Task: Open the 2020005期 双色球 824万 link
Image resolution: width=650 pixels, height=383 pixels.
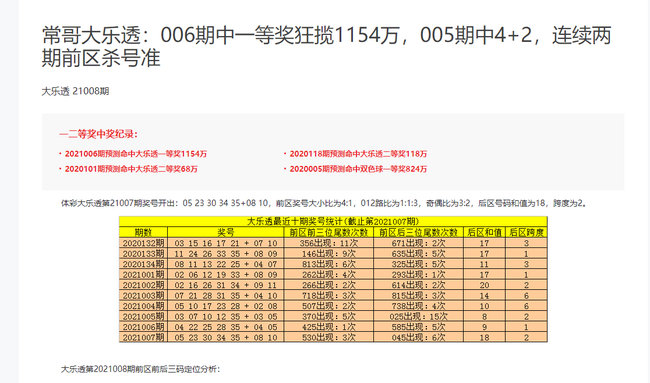Action: click(x=358, y=169)
